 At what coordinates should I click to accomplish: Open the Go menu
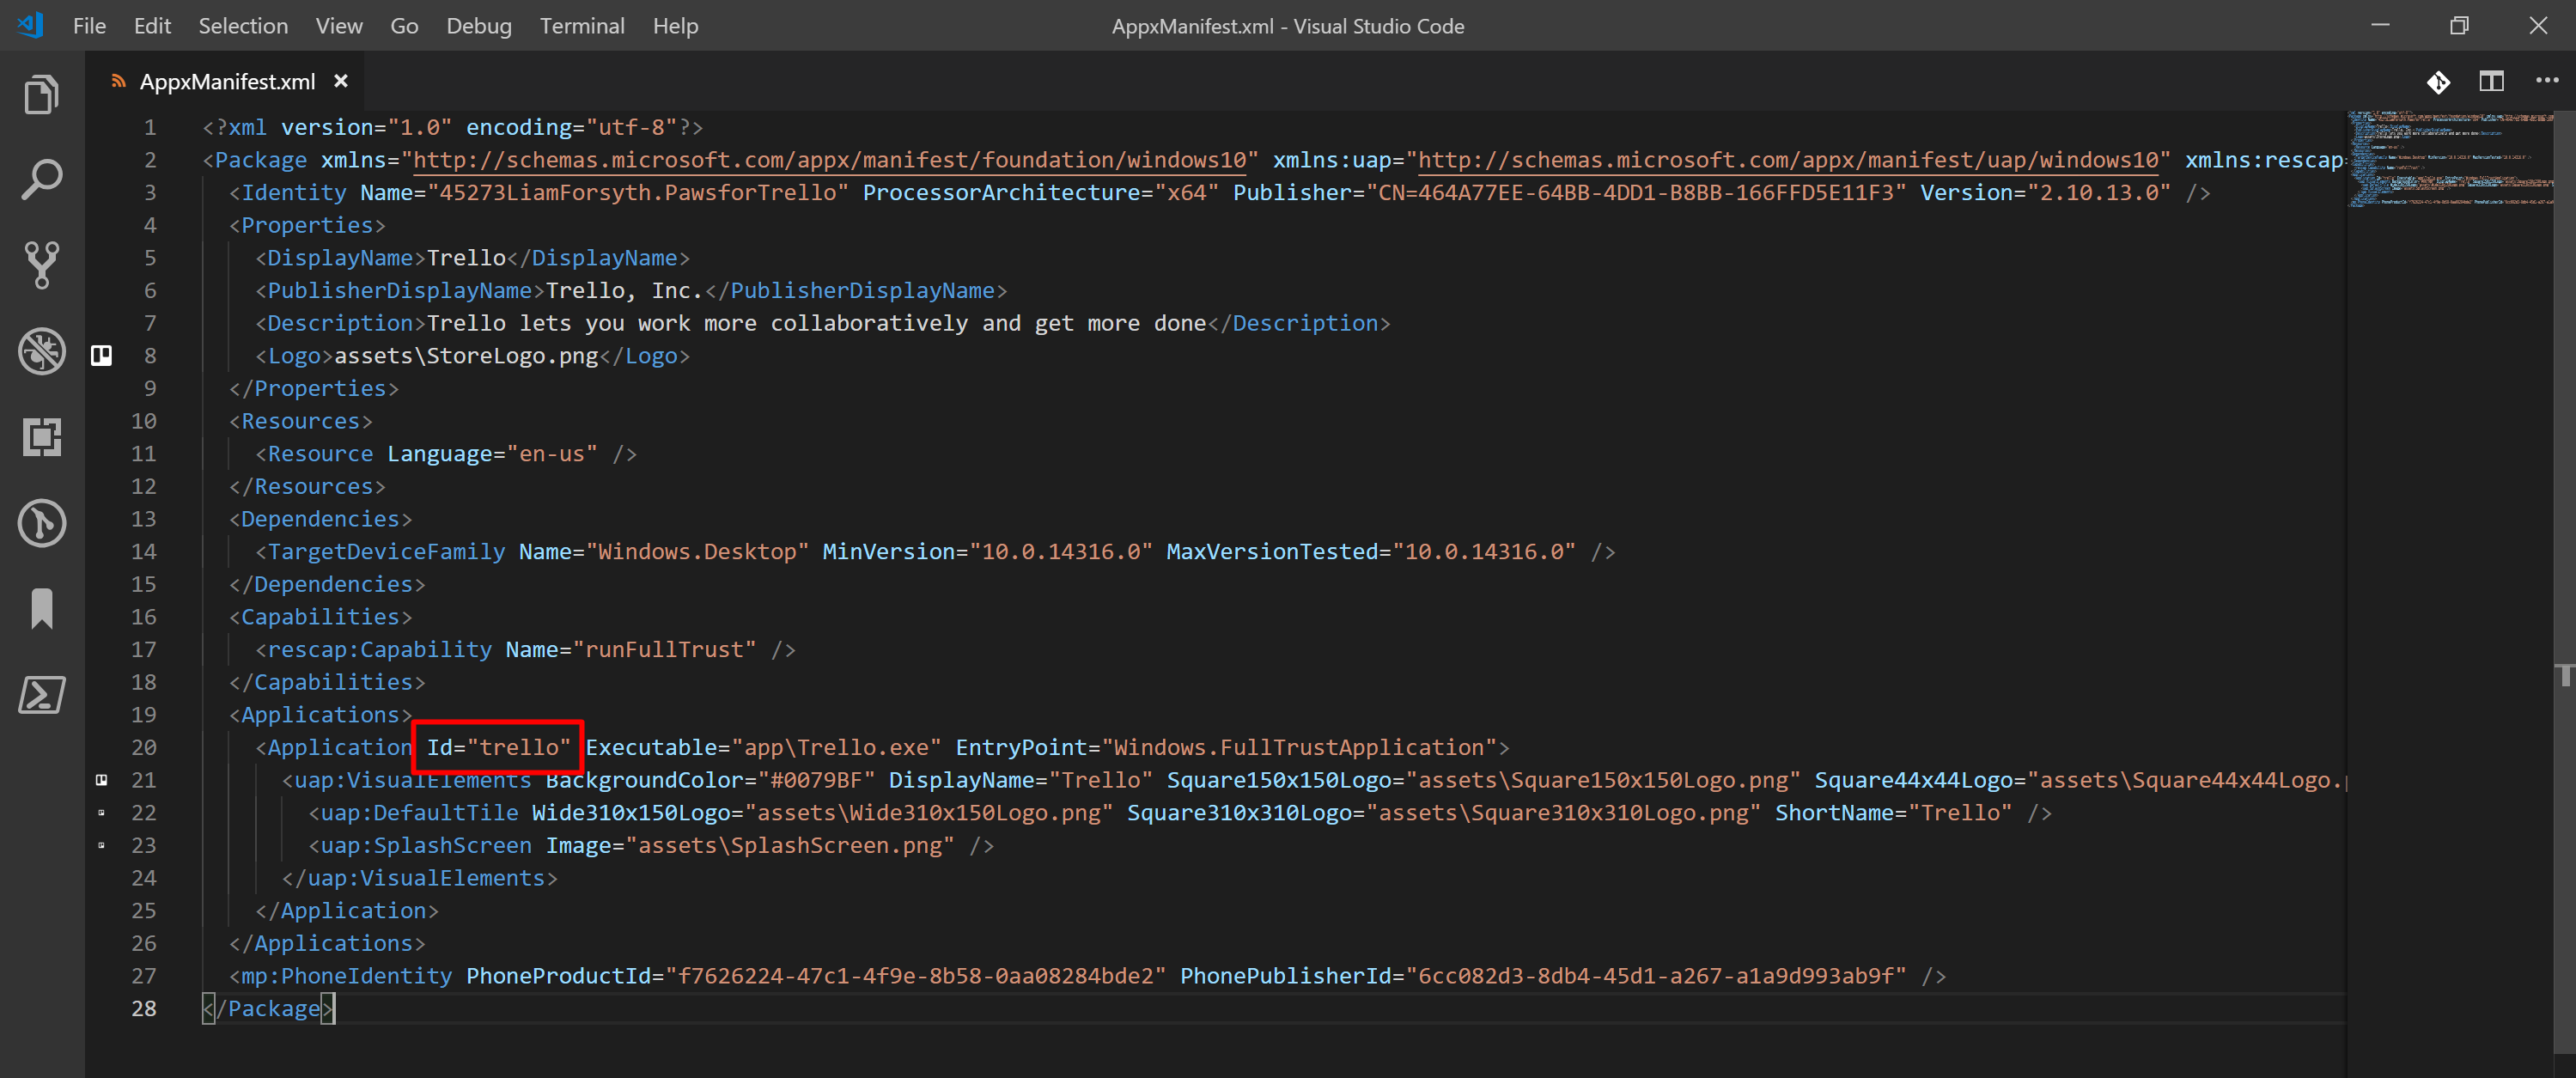click(x=404, y=26)
